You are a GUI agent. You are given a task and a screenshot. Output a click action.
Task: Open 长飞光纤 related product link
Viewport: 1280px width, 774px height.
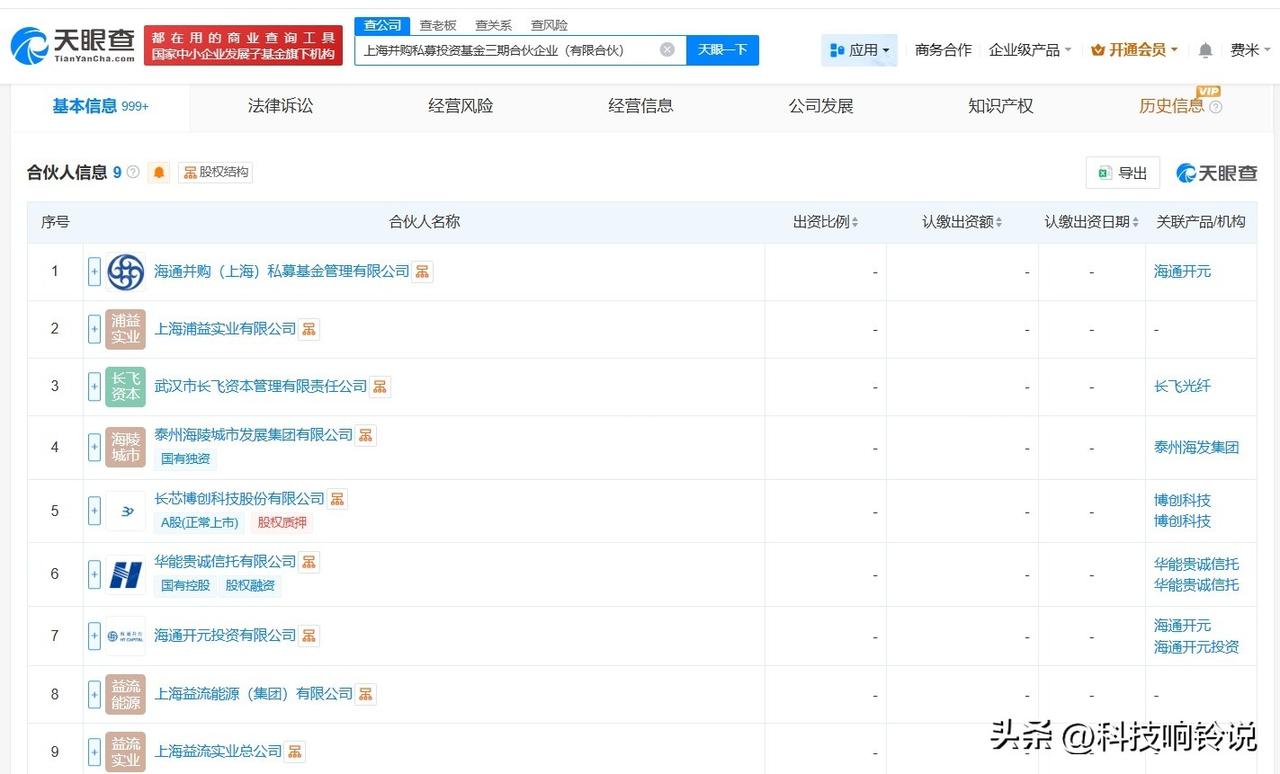(1182, 386)
